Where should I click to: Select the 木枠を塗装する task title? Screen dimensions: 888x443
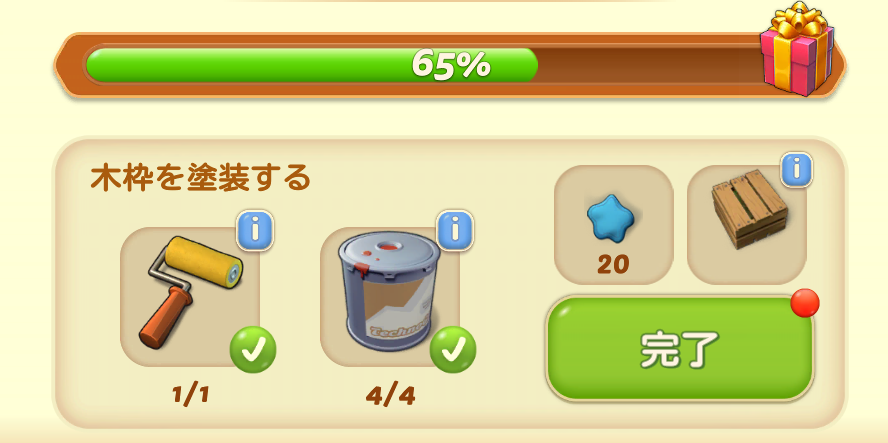tap(201, 177)
